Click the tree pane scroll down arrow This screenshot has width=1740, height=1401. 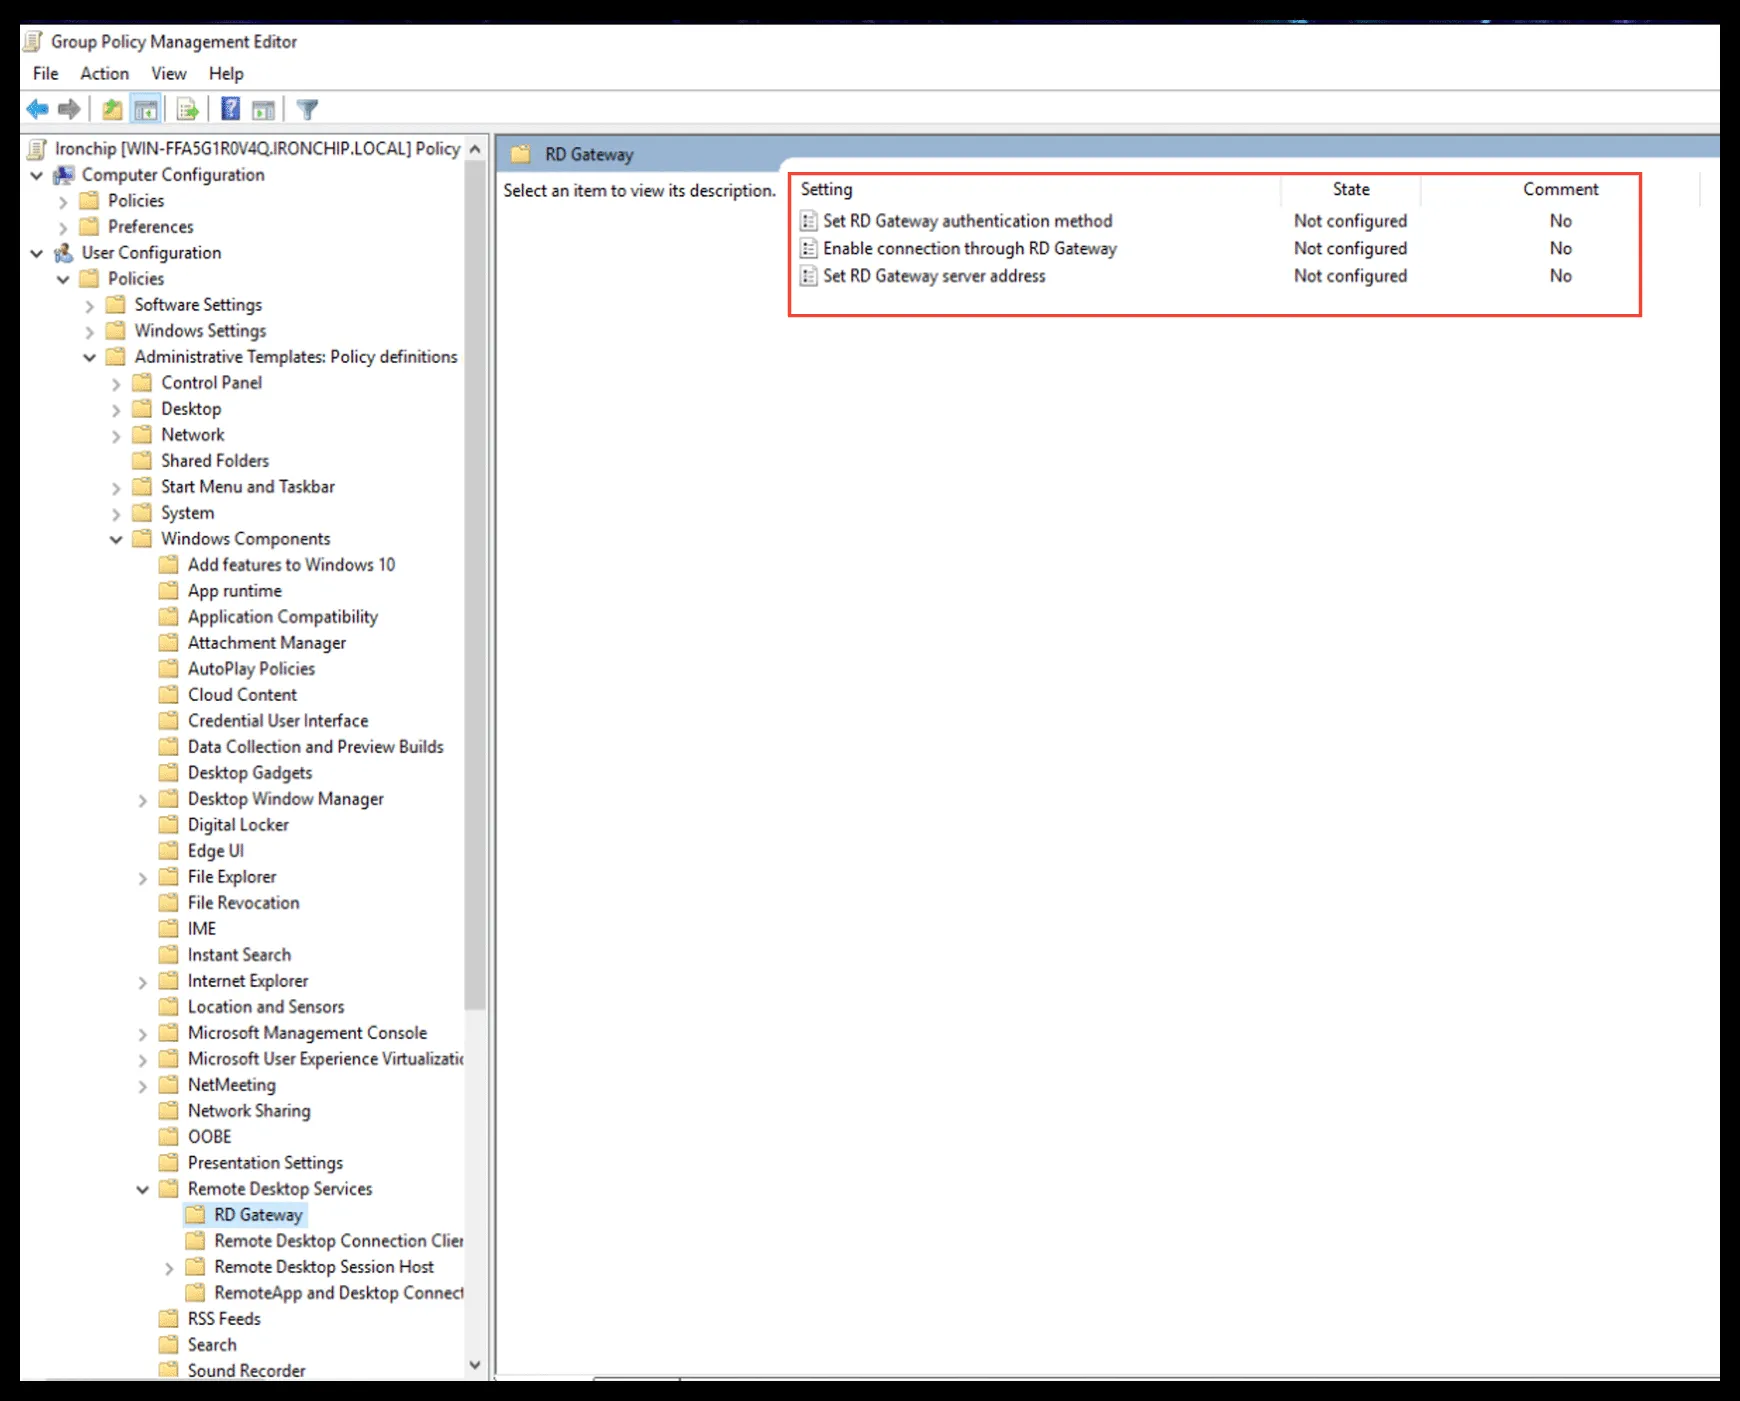click(475, 1365)
